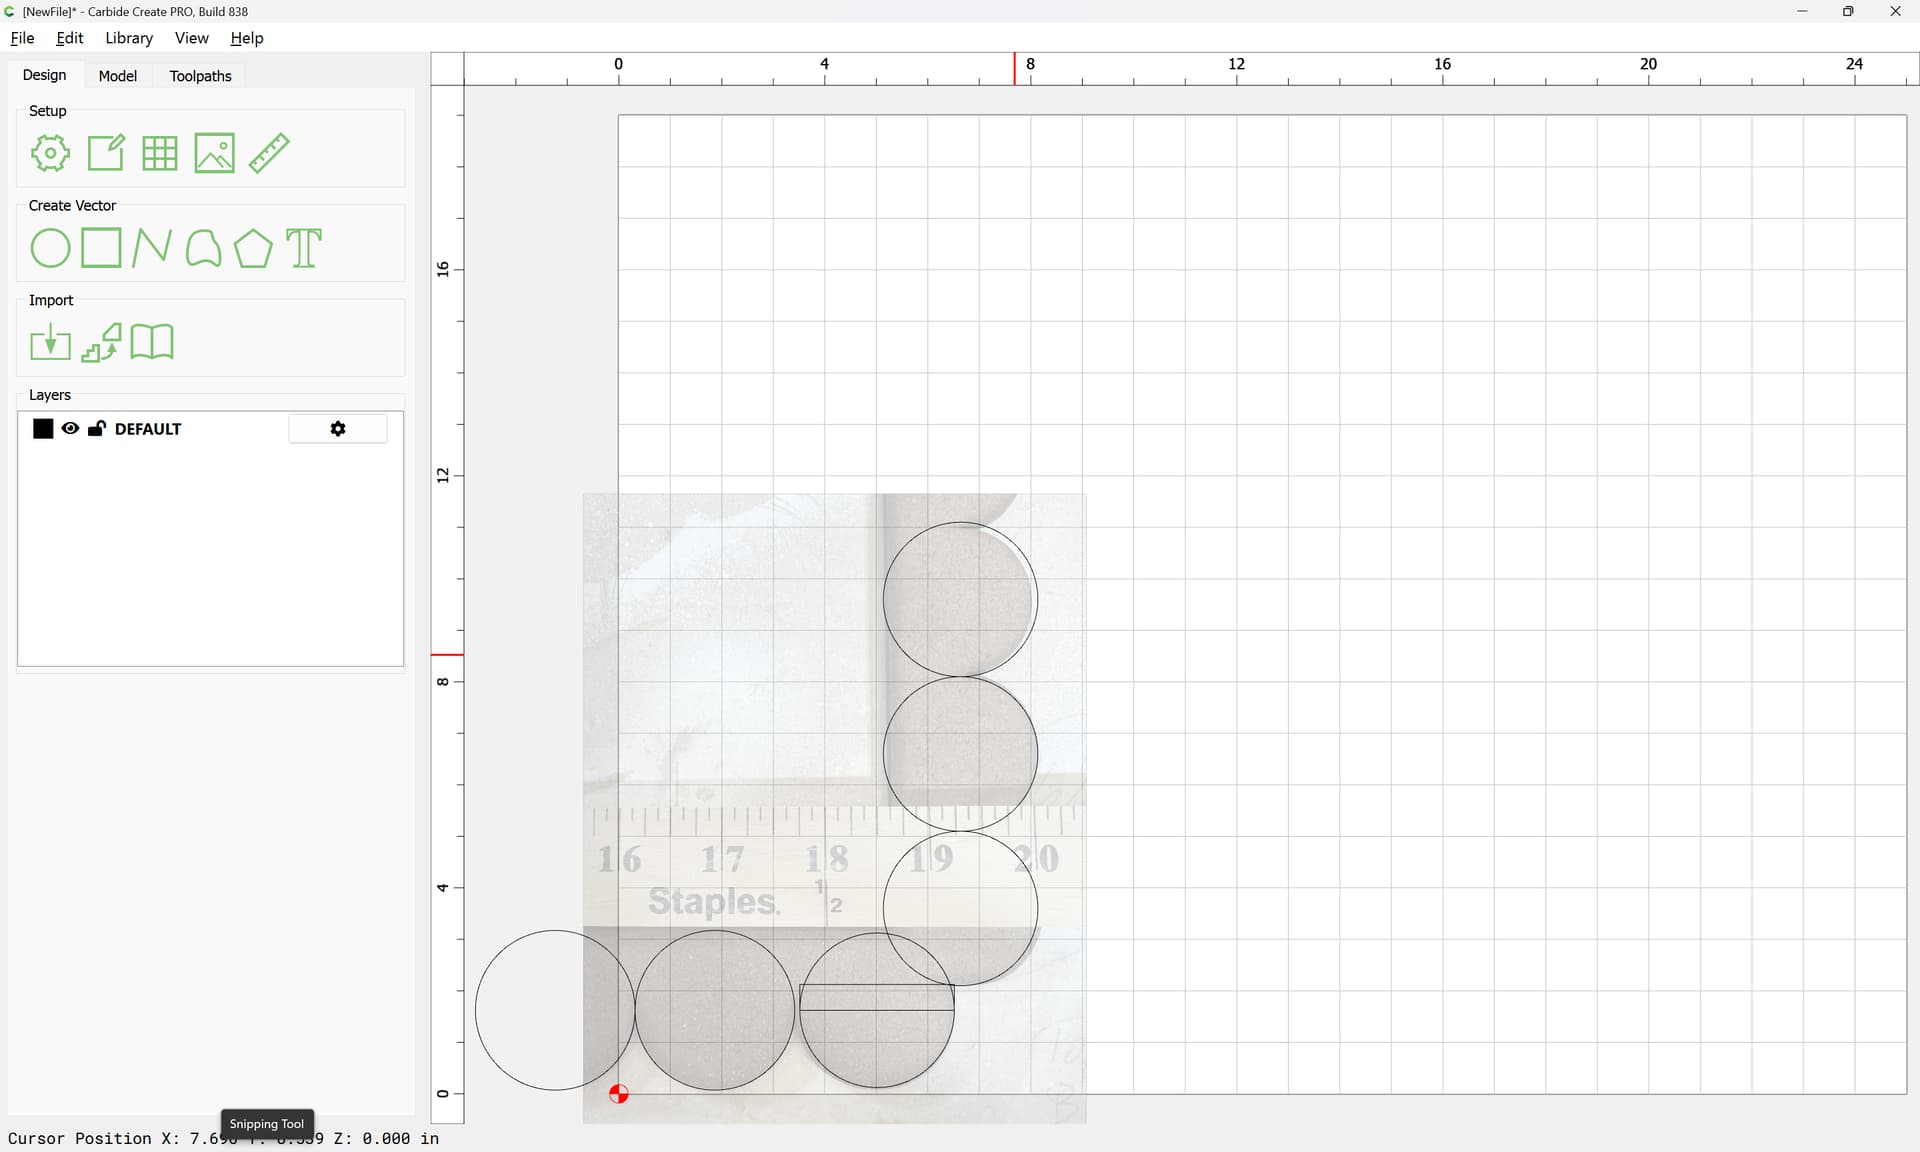The height and width of the screenshot is (1152, 1920).
Task: Switch to the Toolpaths tab
Action: [x=200, y=76]
